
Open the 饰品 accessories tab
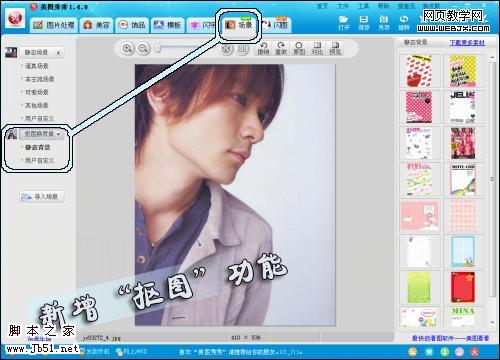pos(132,25)
